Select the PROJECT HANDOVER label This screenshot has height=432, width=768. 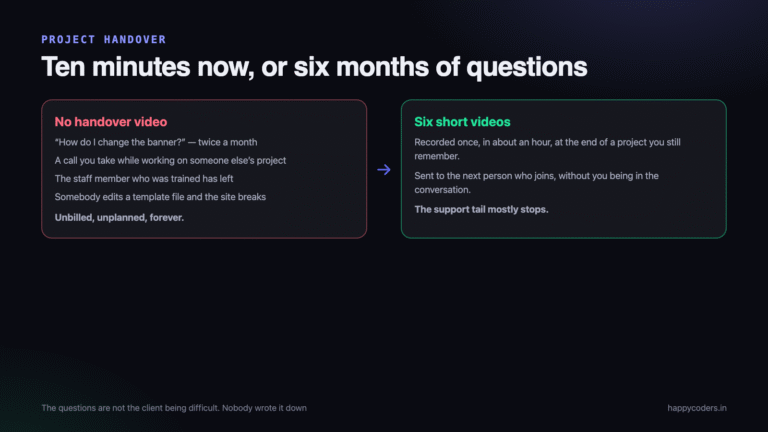[104, 40]
